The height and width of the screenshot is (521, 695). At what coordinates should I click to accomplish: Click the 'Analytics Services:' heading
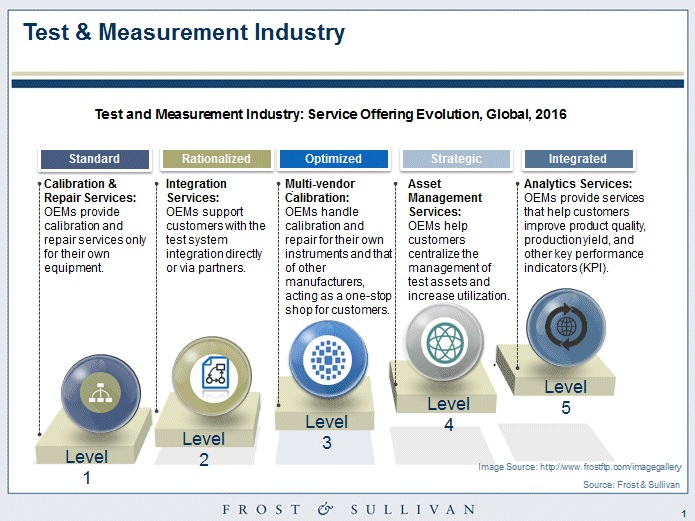point(578,184)
